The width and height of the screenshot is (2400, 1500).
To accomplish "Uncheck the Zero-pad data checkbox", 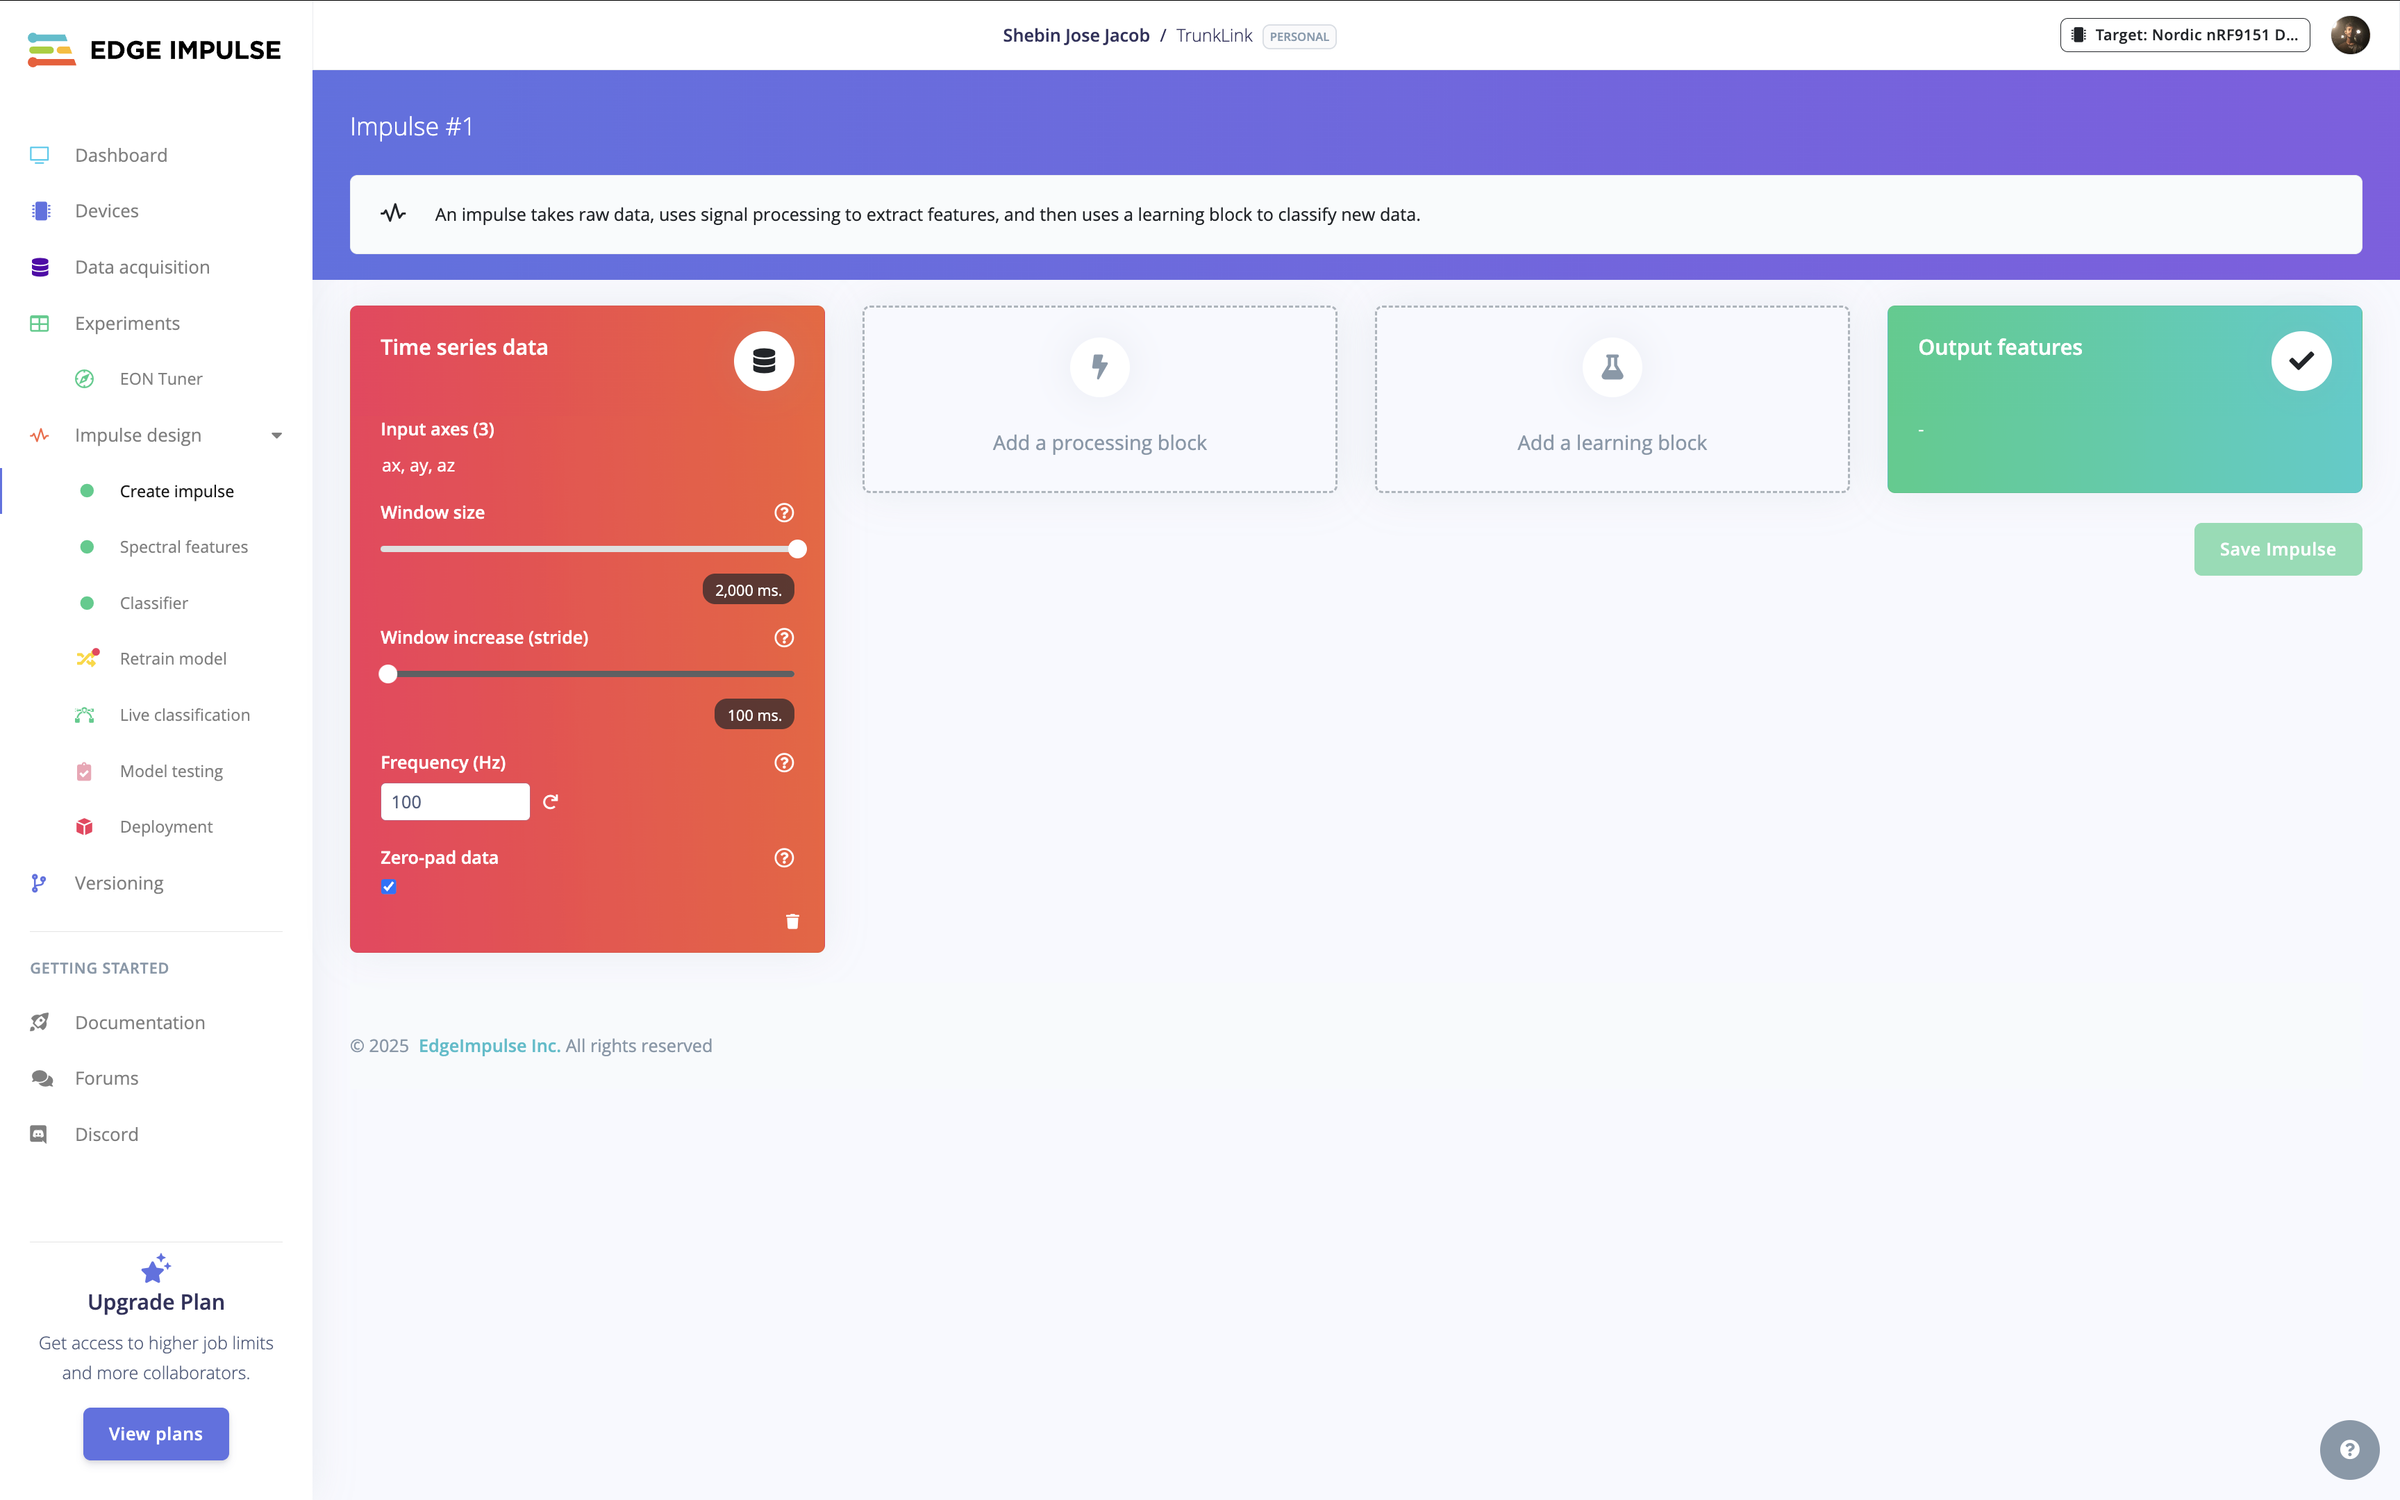I will coord(389,886).
